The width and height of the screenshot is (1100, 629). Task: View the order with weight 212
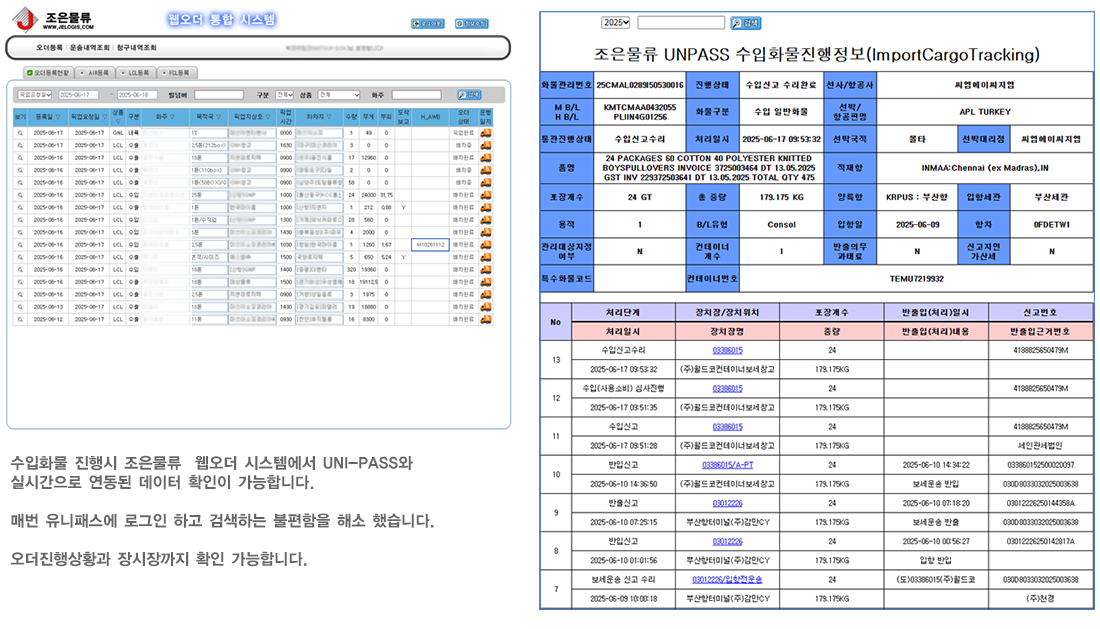[x=20, y=208]
